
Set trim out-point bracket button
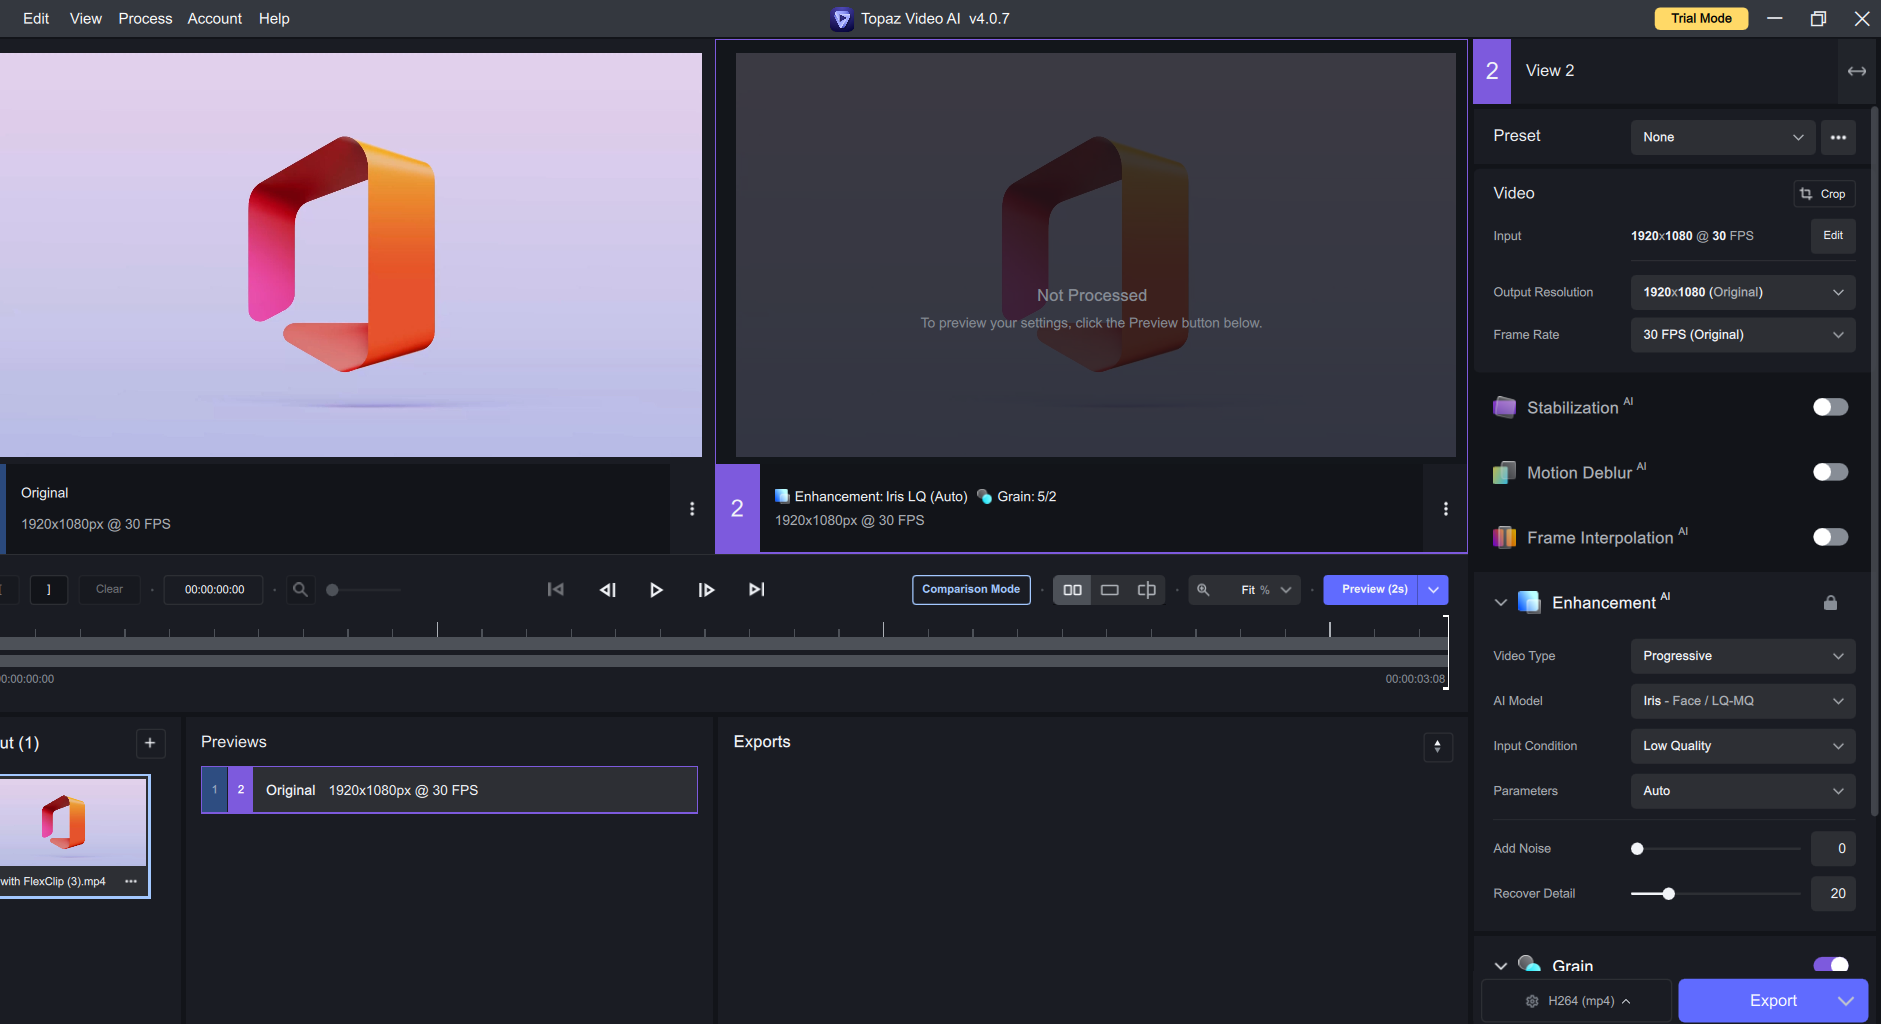point(48,590)
